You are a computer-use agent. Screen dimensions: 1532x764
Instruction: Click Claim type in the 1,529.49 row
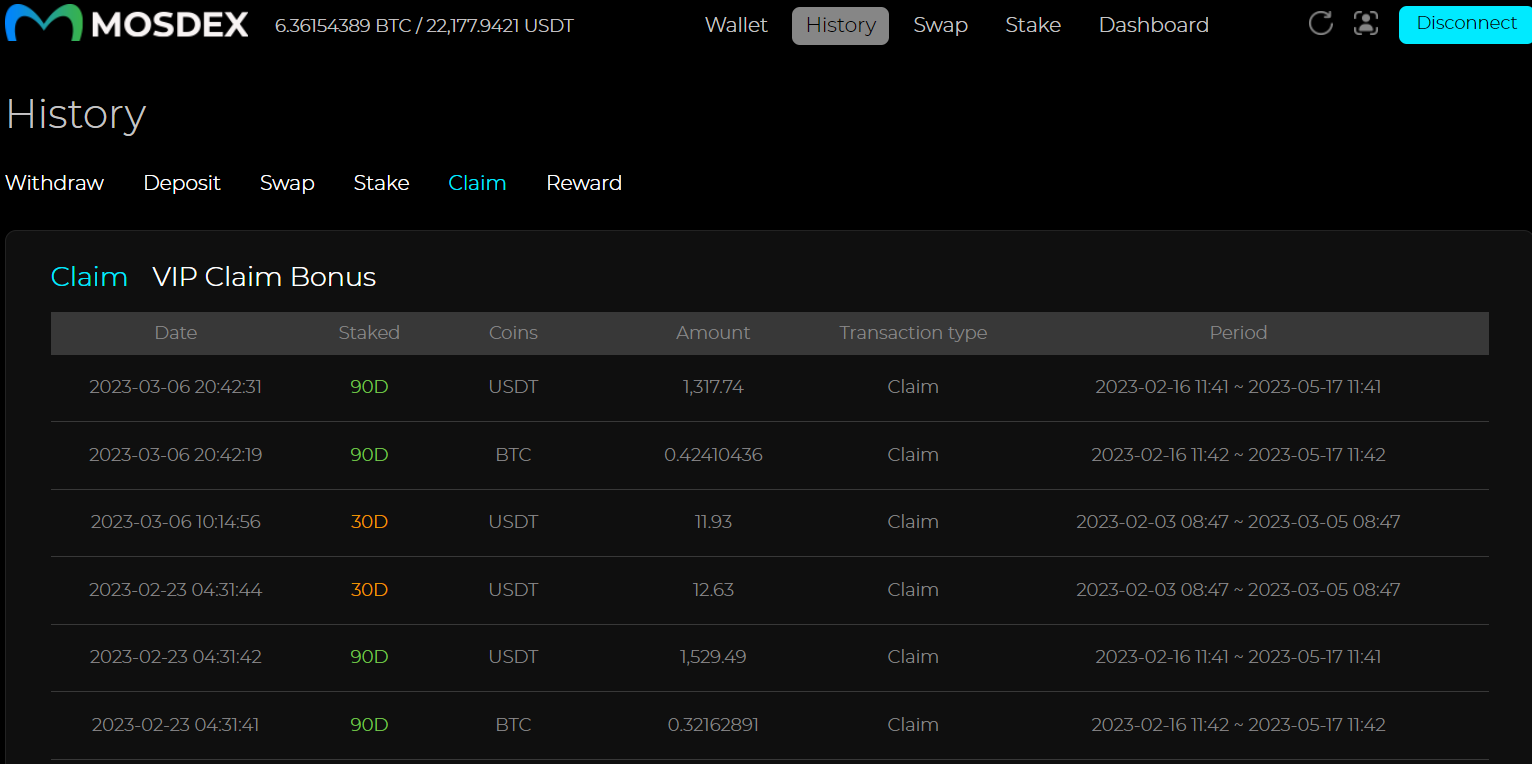click(x=913, y=657)
